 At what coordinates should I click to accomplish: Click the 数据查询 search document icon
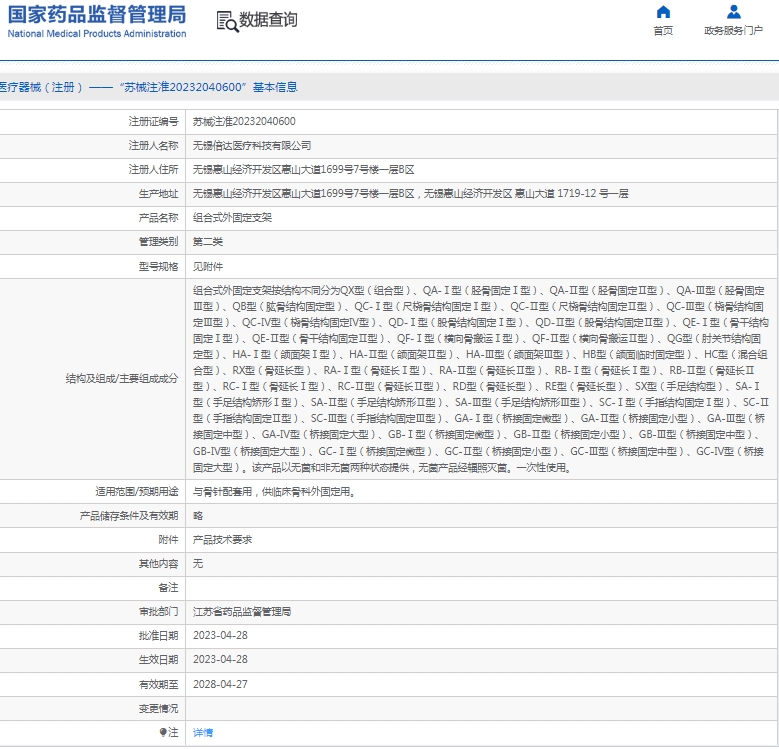(x=228, y=22)
